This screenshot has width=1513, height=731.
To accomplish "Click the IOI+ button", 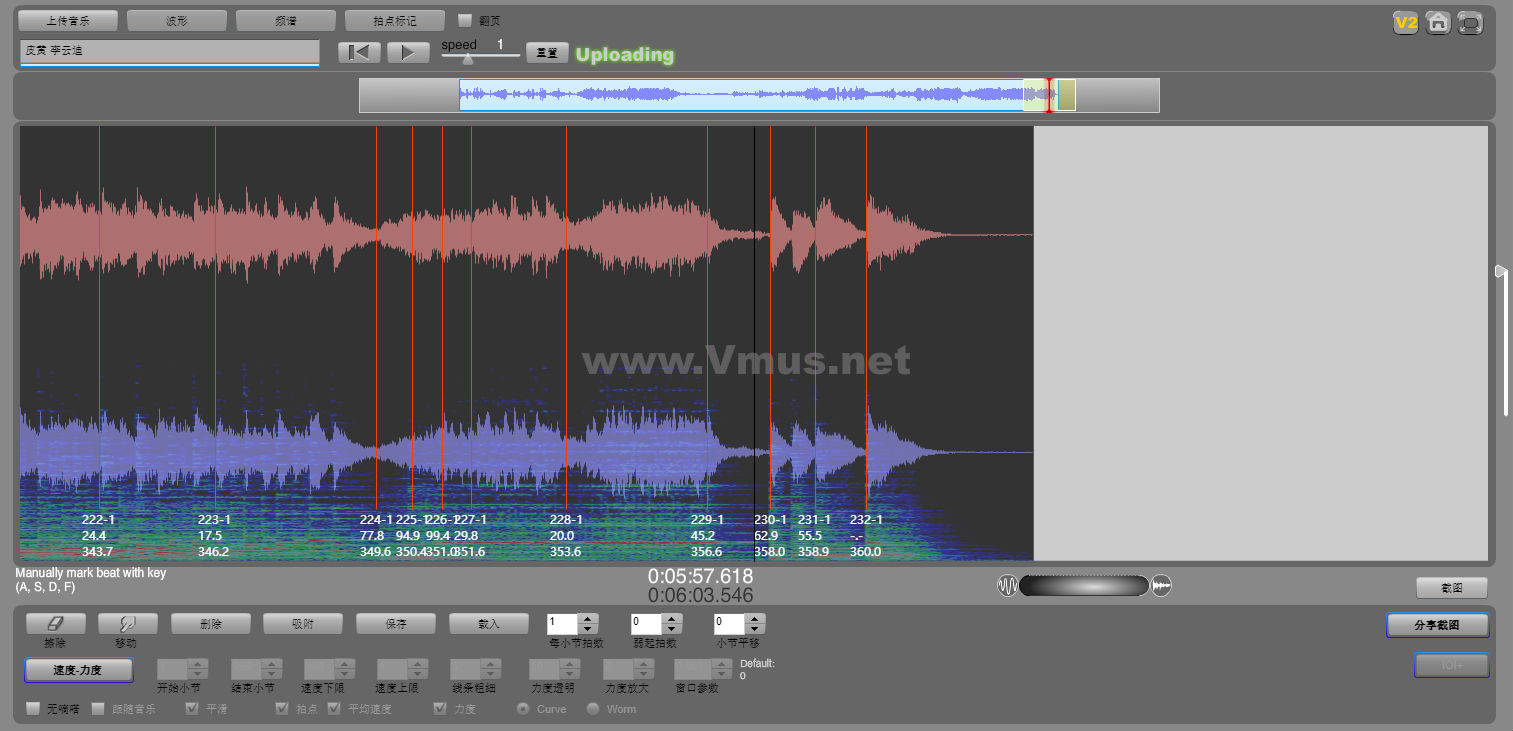I will [1452, 665].
